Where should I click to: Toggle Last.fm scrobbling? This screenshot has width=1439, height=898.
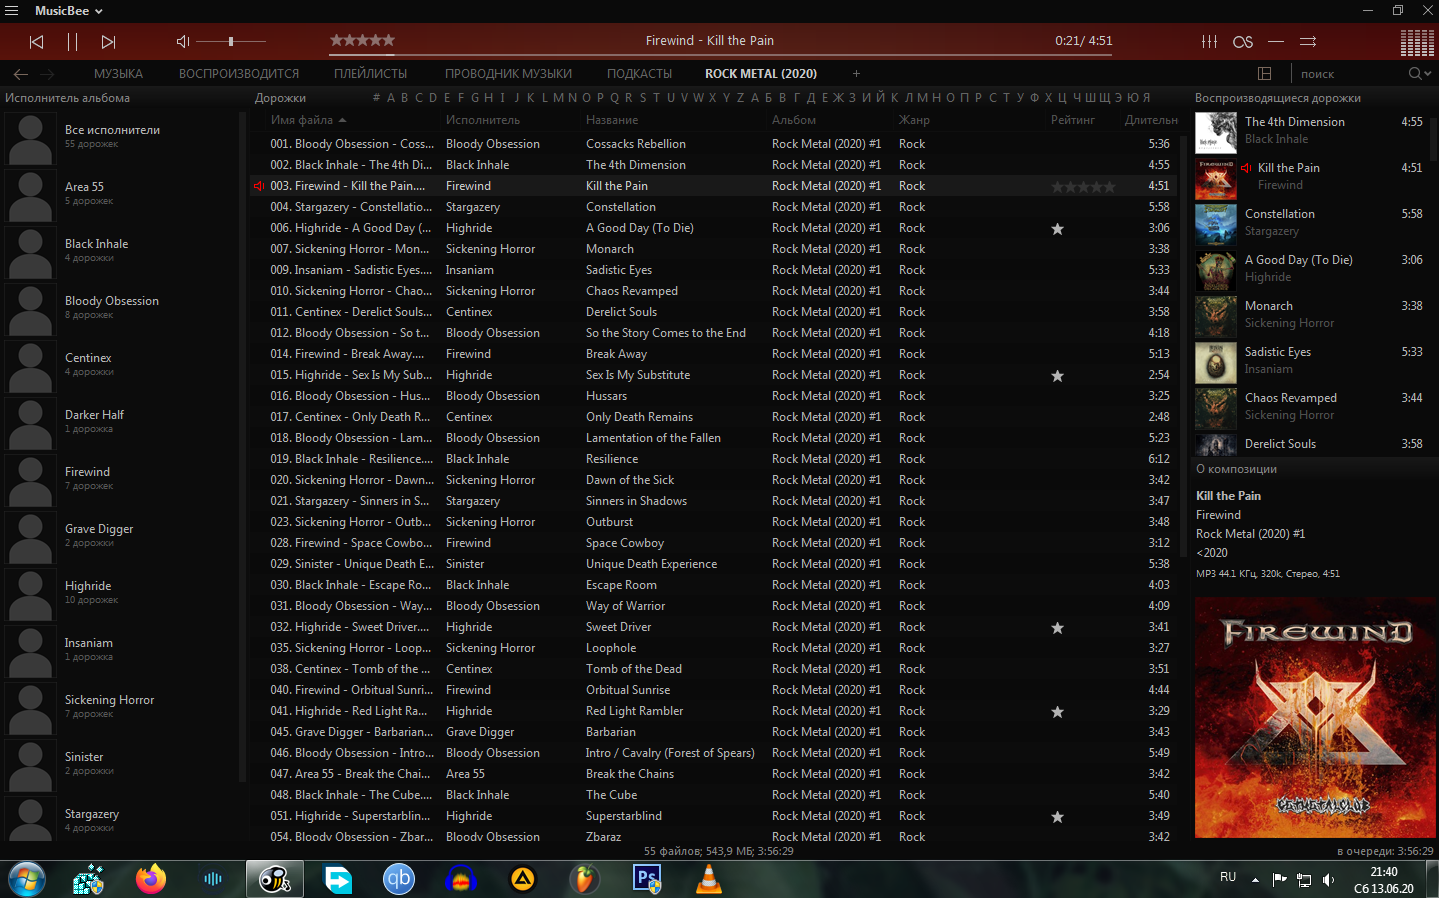tap(1243, 42)
